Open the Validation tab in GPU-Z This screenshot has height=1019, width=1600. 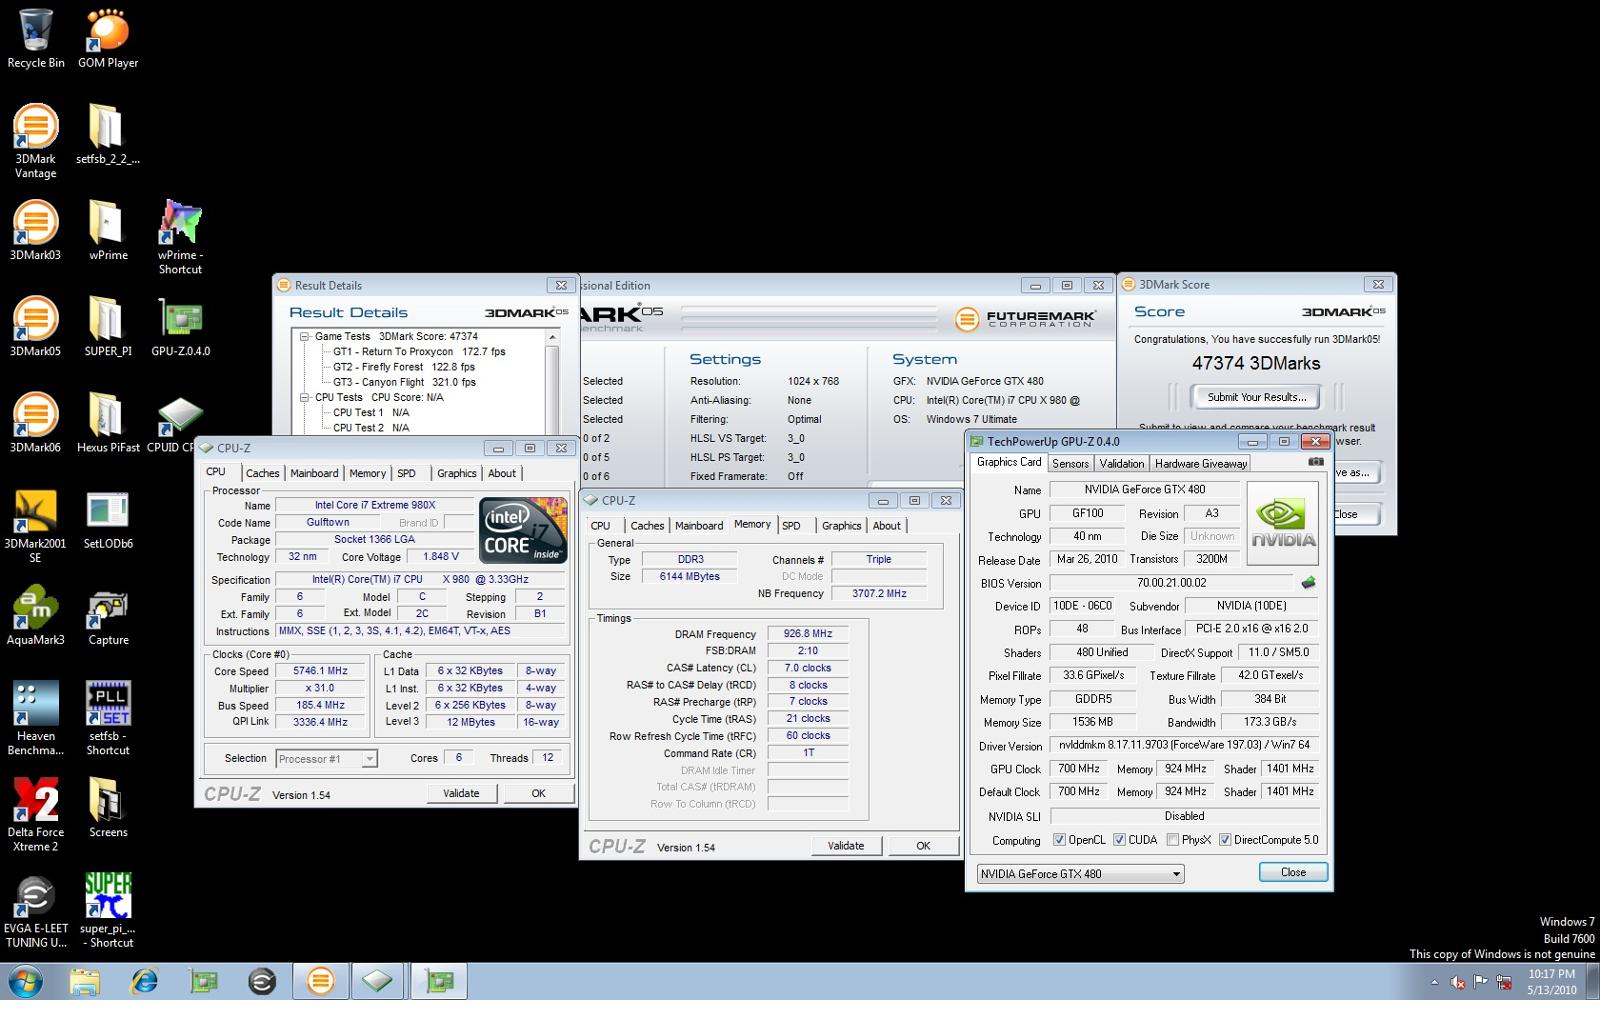tap(1121, 464)
